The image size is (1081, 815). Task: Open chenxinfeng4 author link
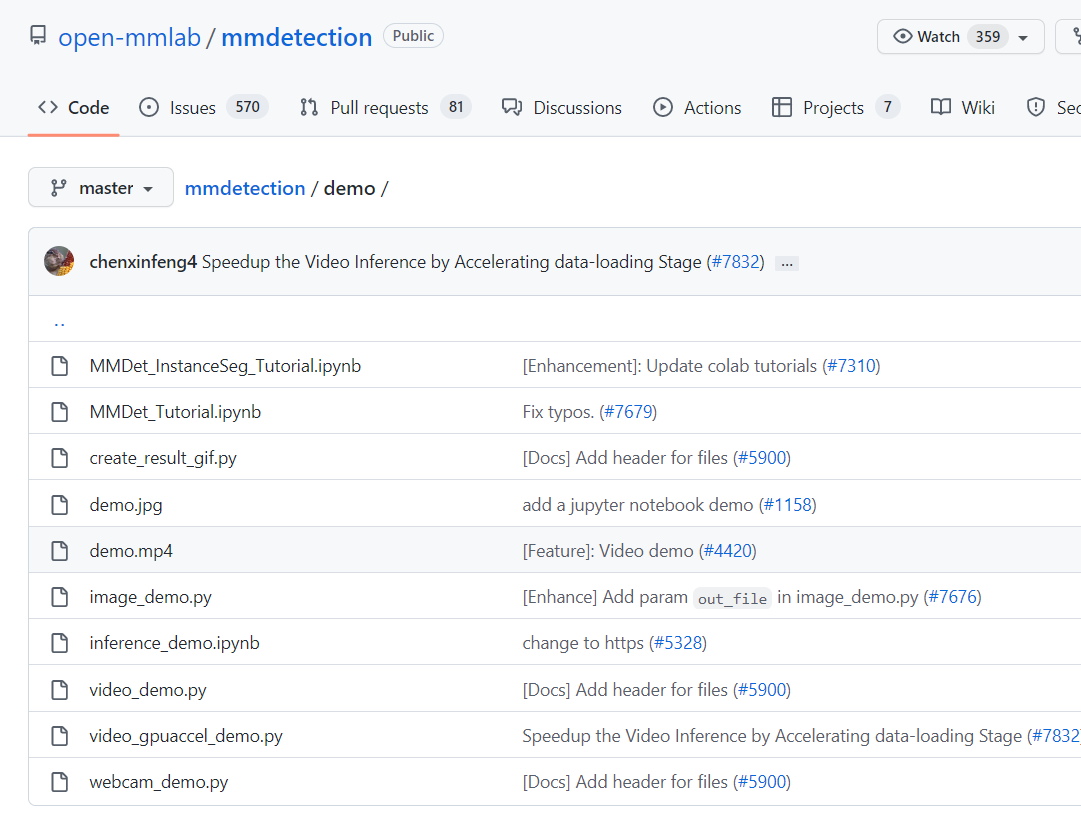(x=143, y=262)
